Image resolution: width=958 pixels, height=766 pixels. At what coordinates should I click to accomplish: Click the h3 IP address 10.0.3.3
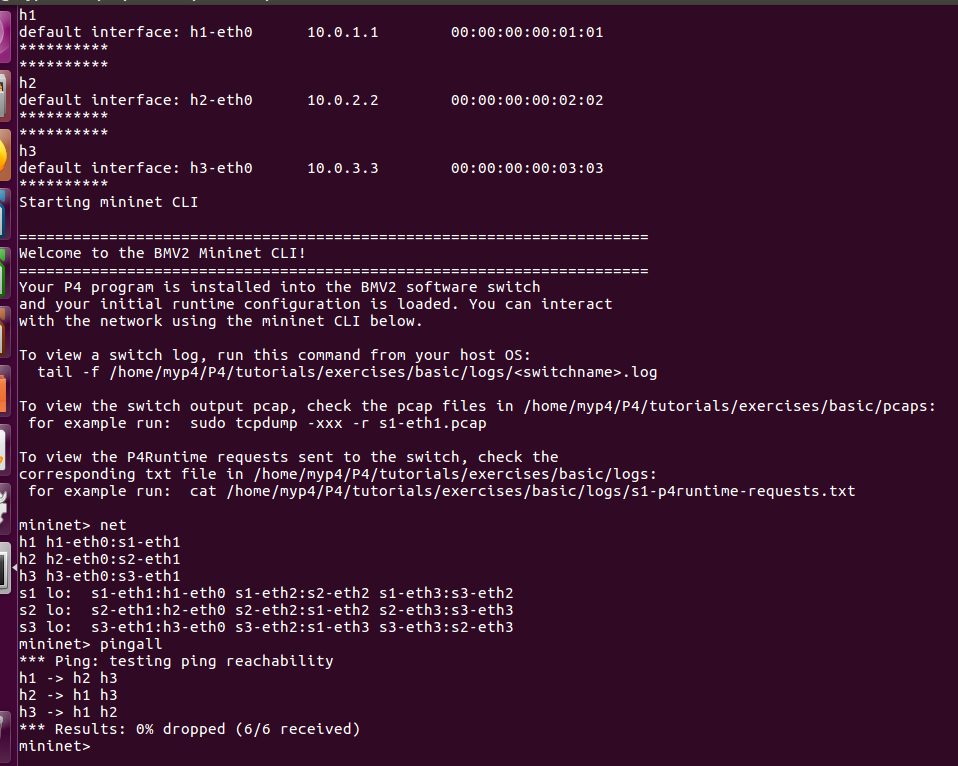tap(342, 168)
